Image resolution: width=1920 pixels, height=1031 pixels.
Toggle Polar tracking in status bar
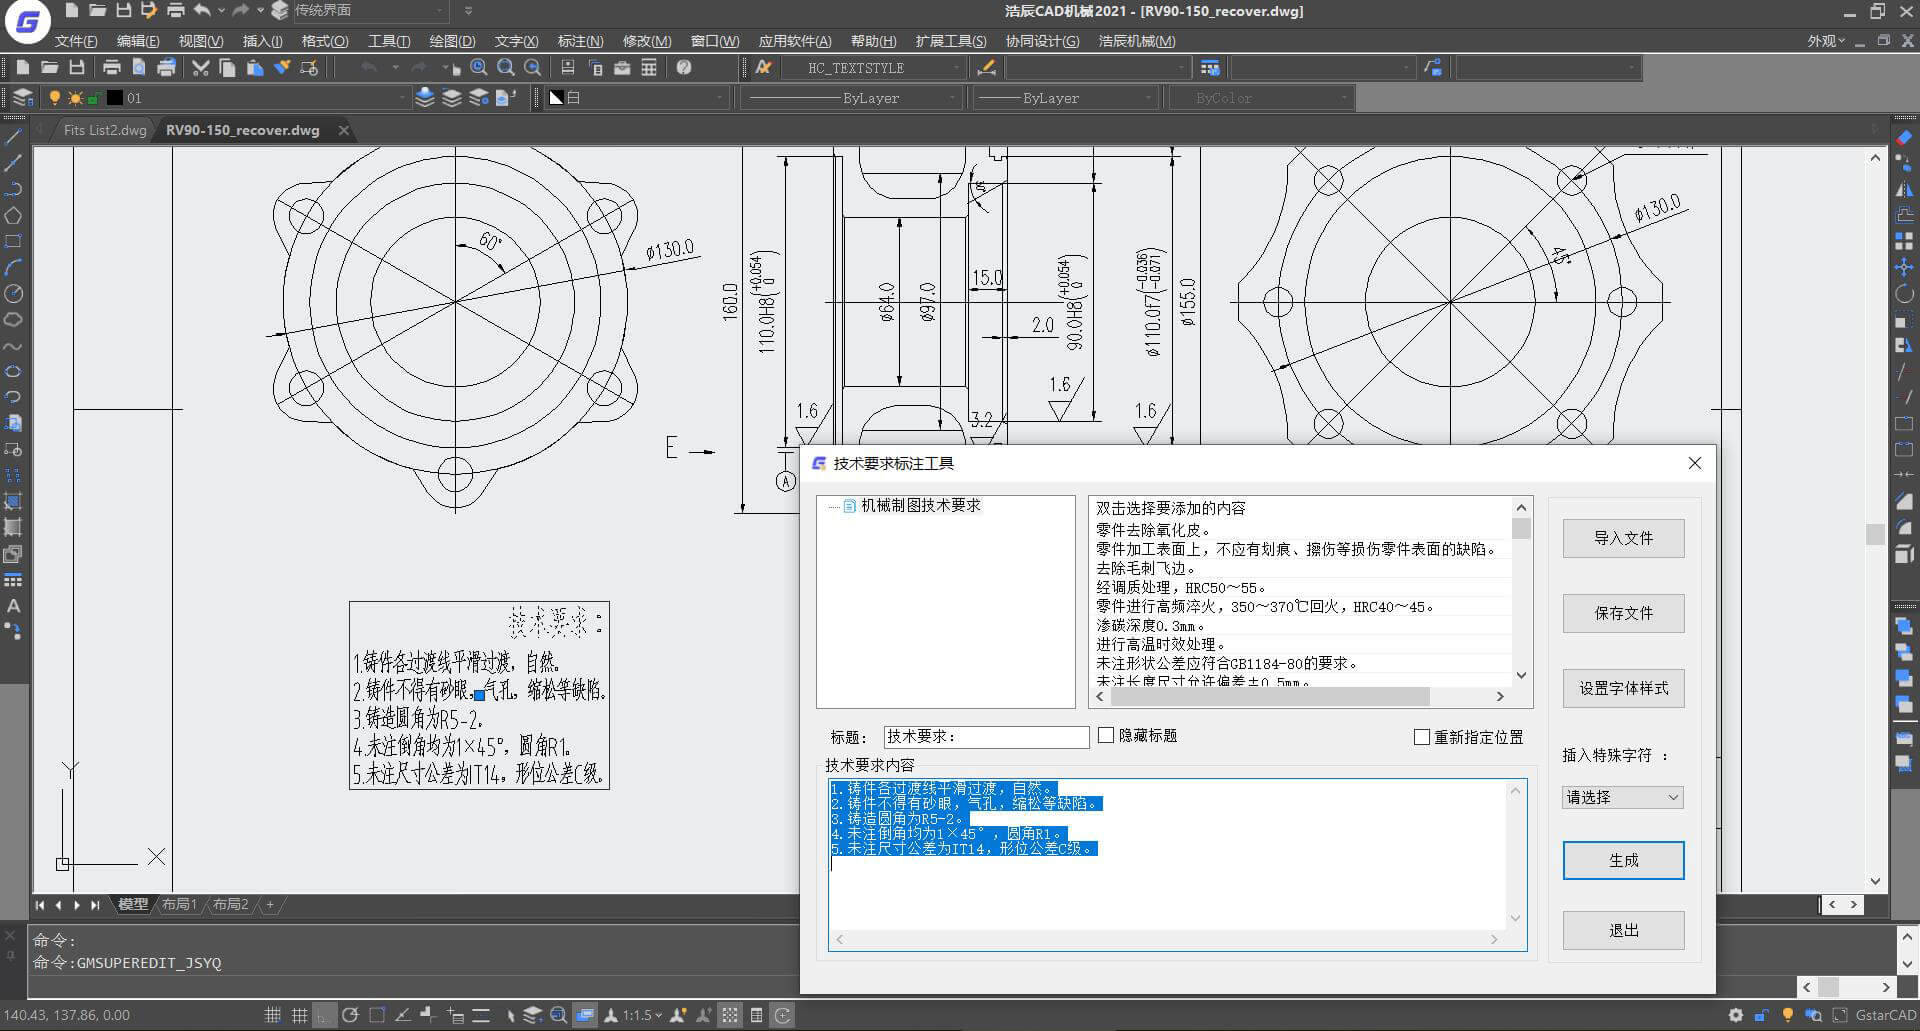[350, 1015]
